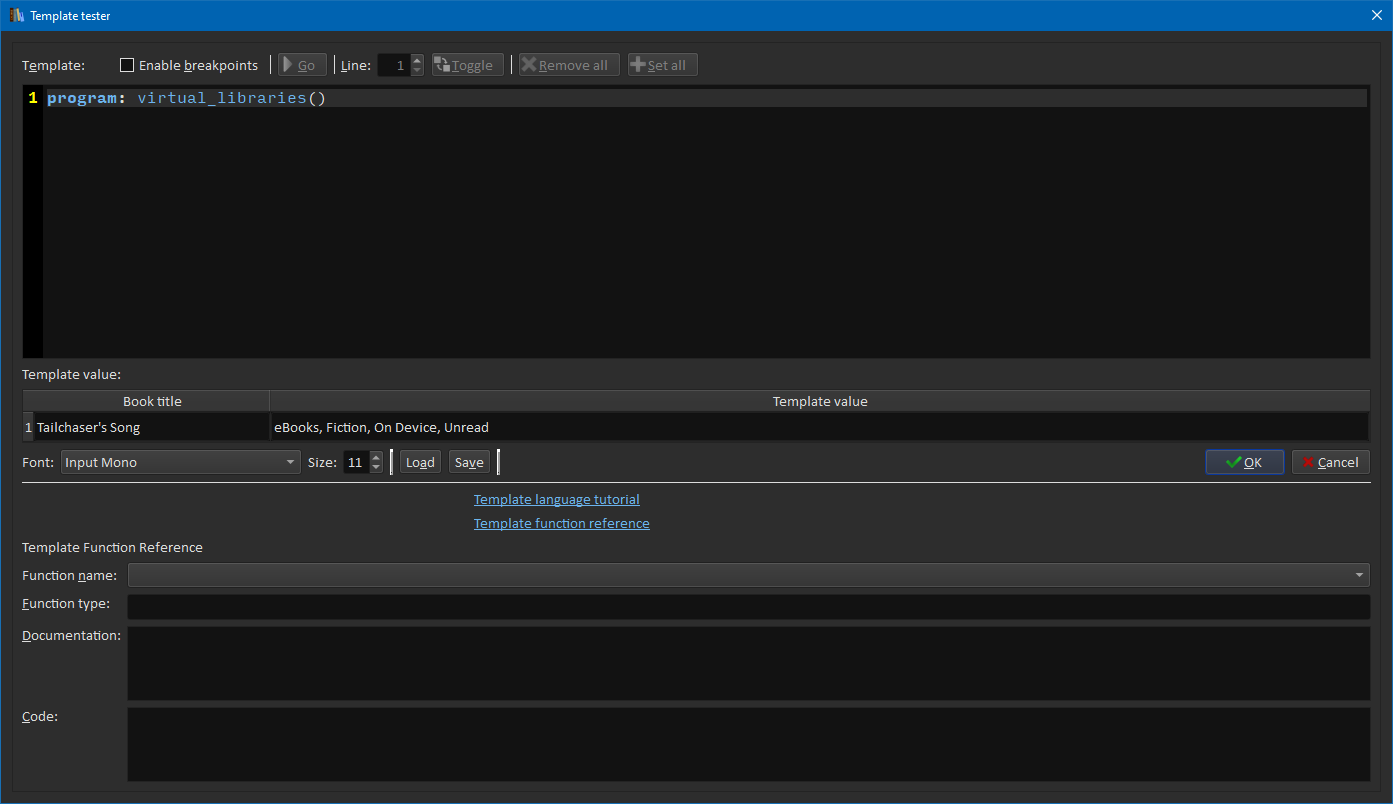This screenshot has height=804, width=1393.
Task: Click row number 1 header in results table
Action: click(x=29, y=427)
